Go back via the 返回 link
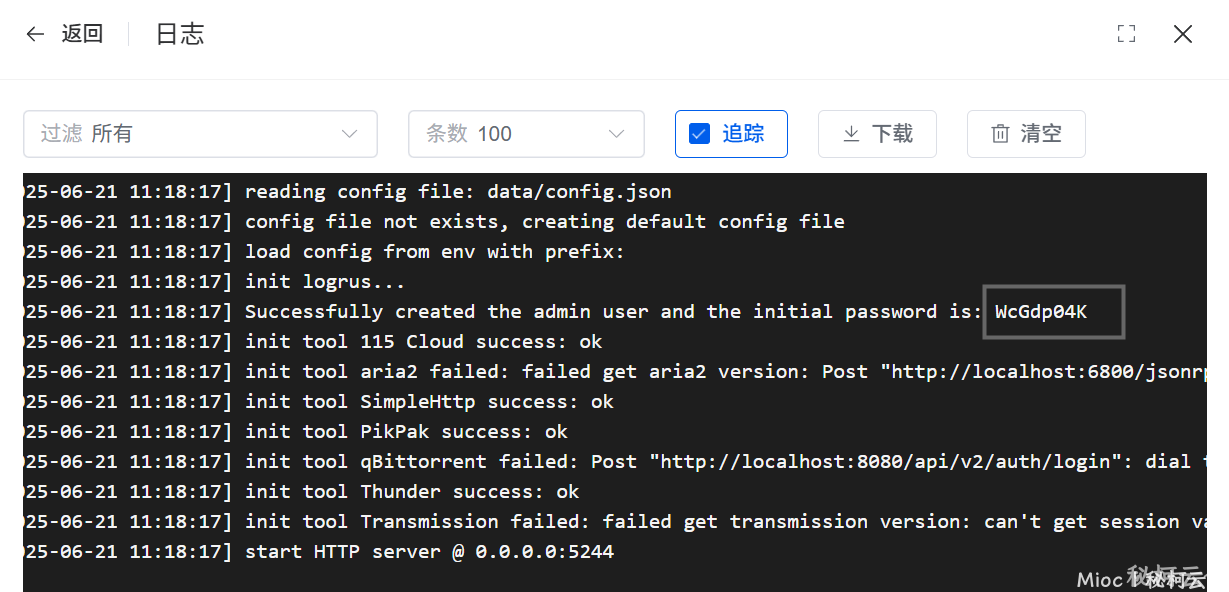Viewport: 1229px width, 592px height. (x=82, y=34)
